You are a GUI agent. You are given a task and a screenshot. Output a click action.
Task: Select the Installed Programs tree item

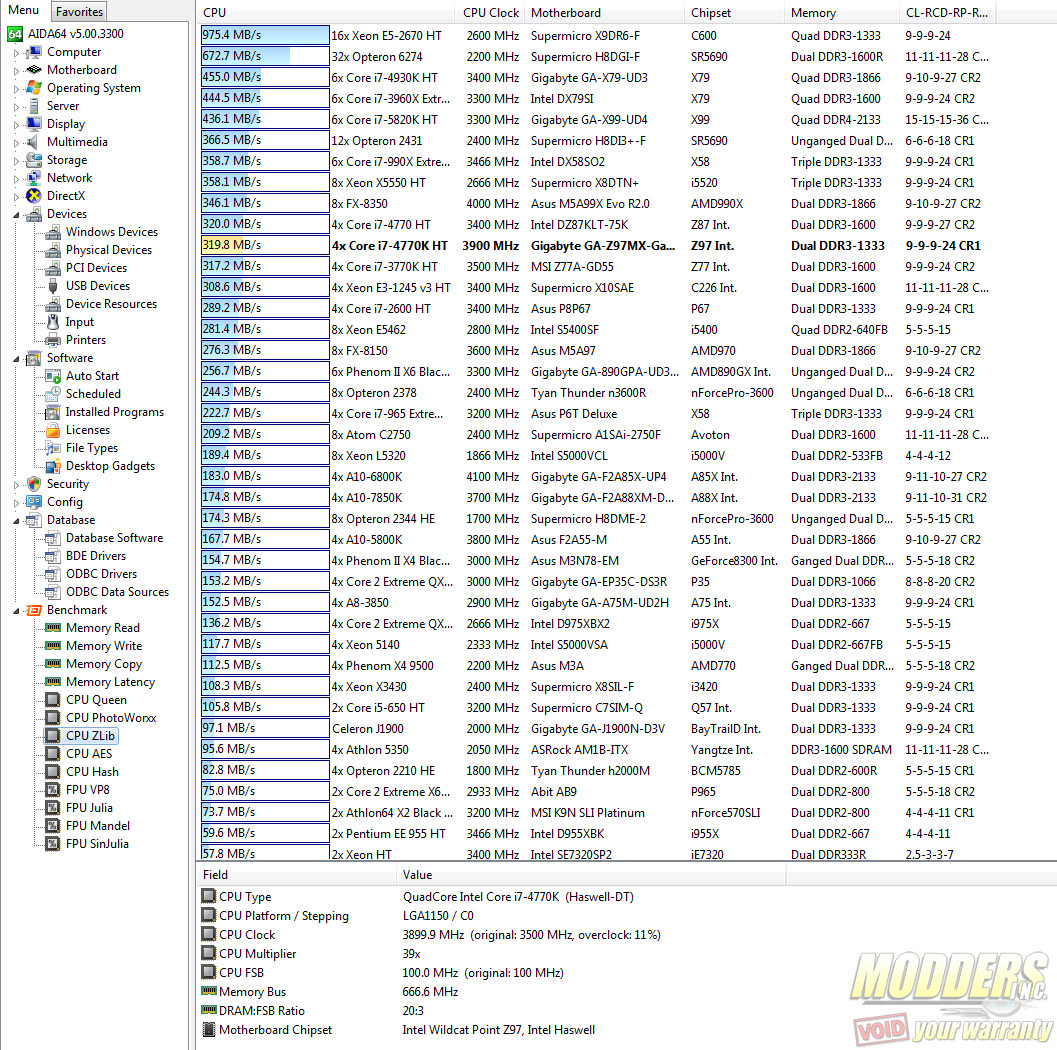(115, 412)
